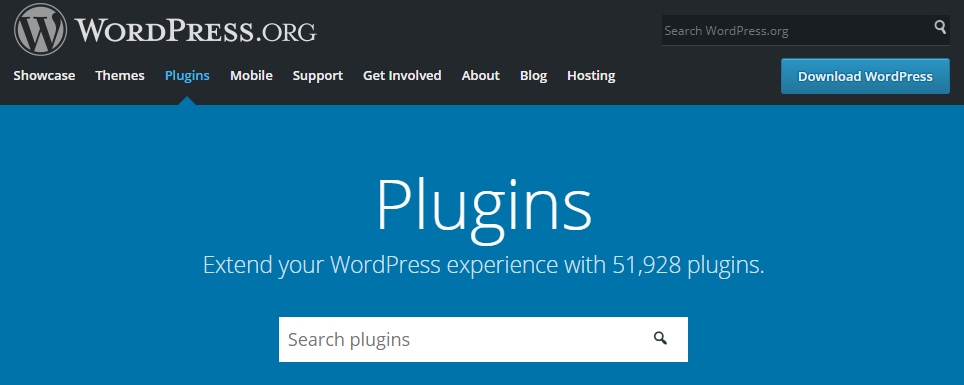Navigate to Support
This screenshot has height=385, width=964.
point(318,76)
